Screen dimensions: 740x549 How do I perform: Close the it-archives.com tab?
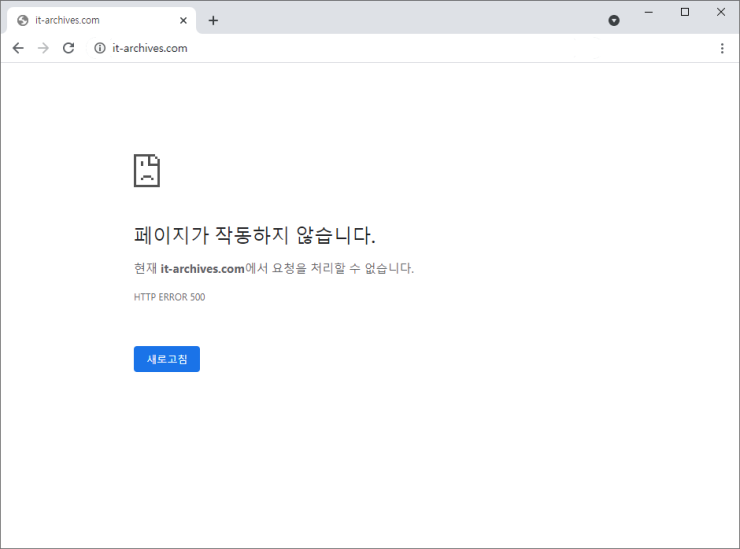[183, 20]
